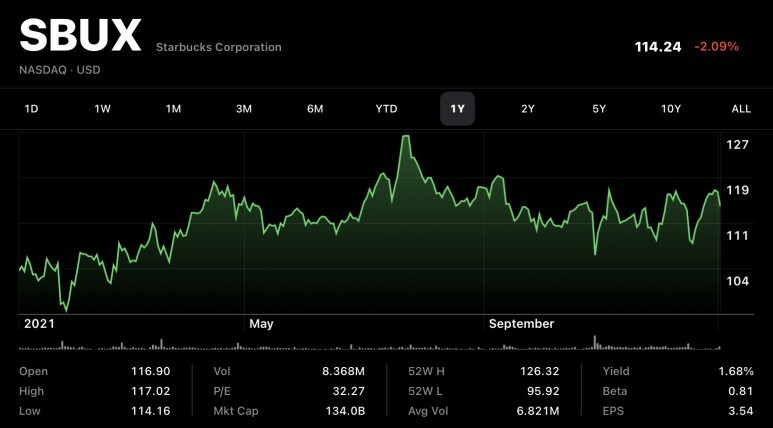Image resolution: width=773 pixels, height=428 pixels.
Task: Click the 52W H stat label
Action: [x=427, y=371]
